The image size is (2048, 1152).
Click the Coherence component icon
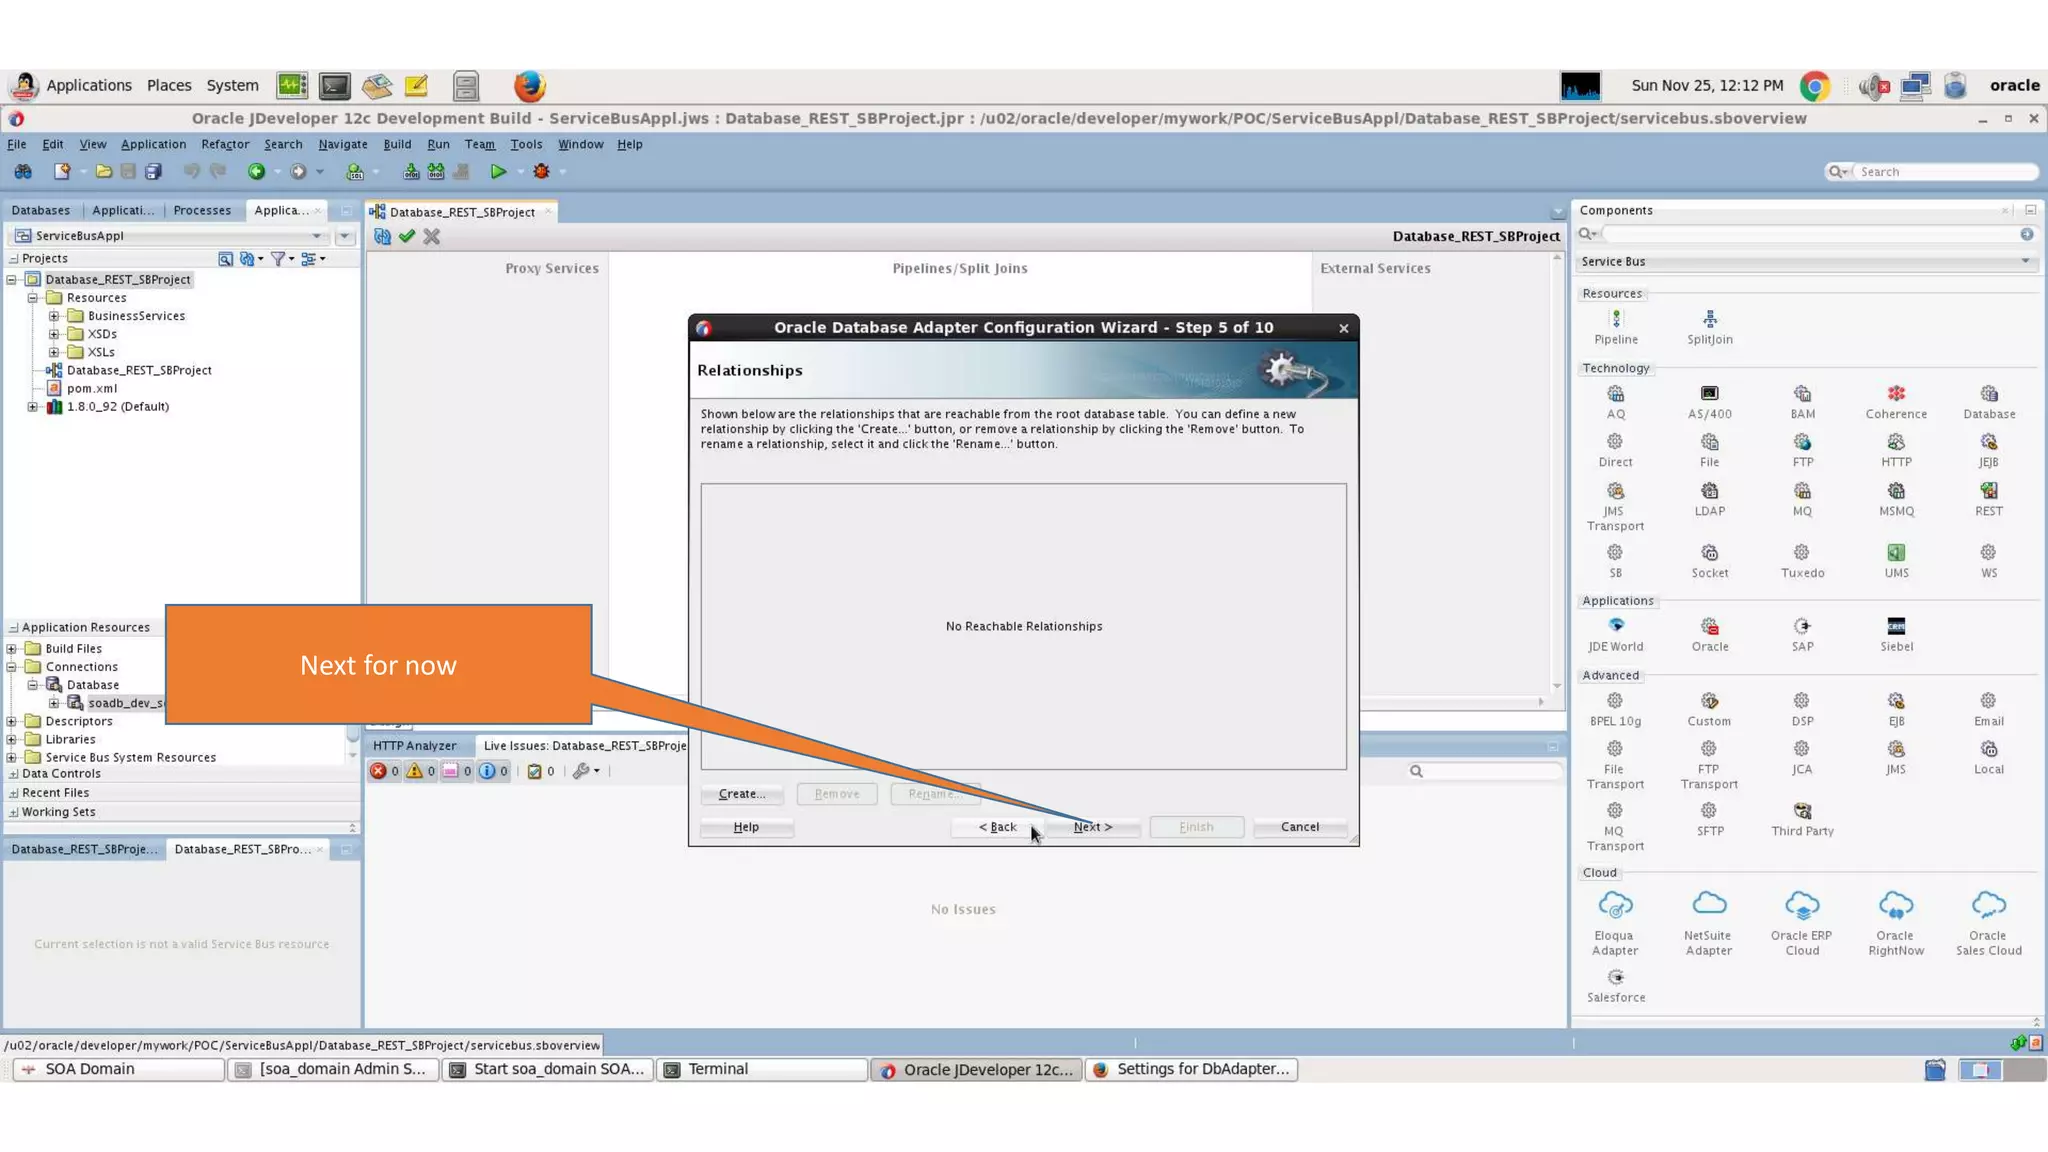pyautogui.click(x=1895, y=395)
